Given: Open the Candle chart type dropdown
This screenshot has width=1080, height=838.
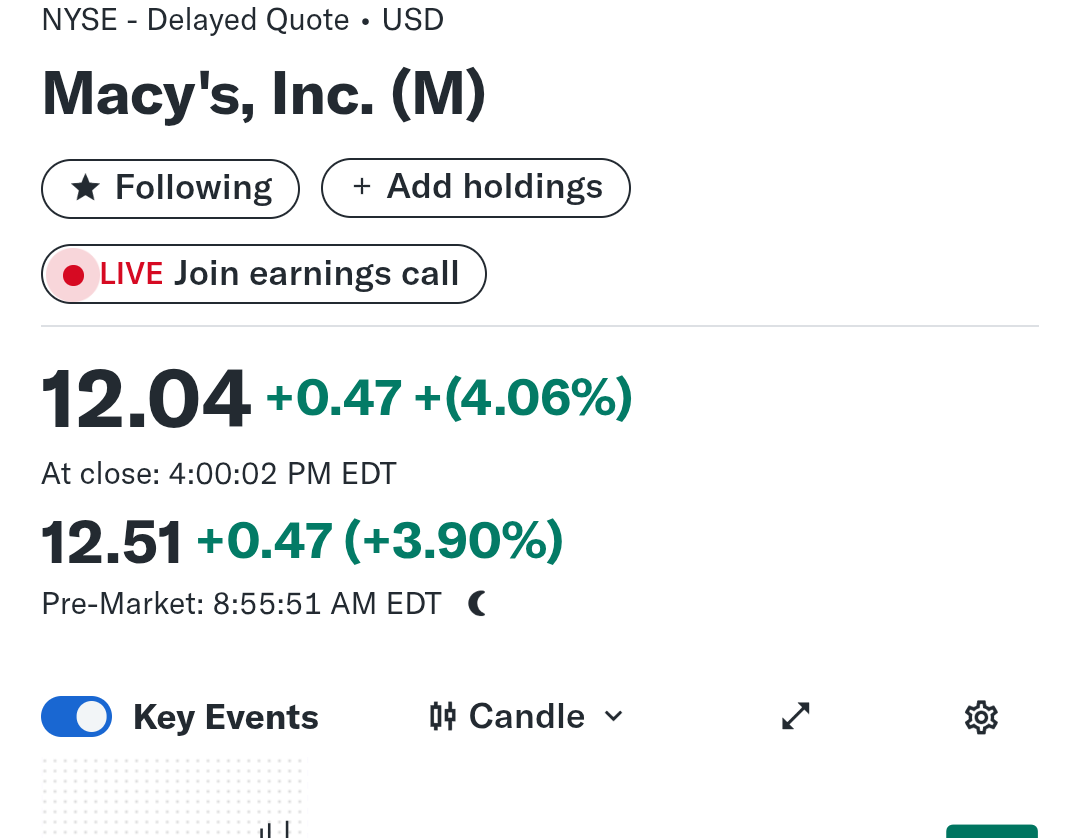Looking at the screenshot, I should [526, 716].
